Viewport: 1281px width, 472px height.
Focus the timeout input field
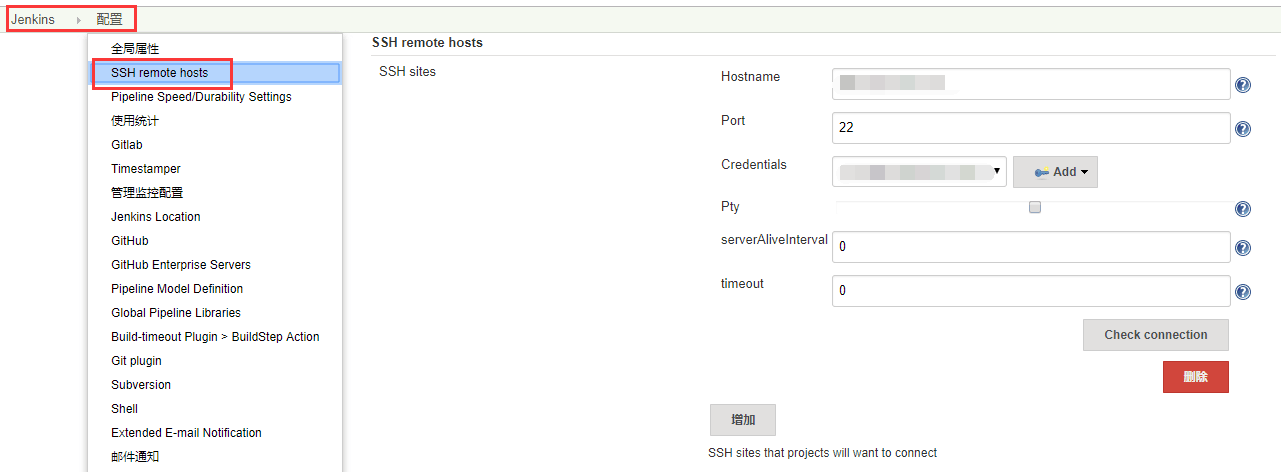1031,291
